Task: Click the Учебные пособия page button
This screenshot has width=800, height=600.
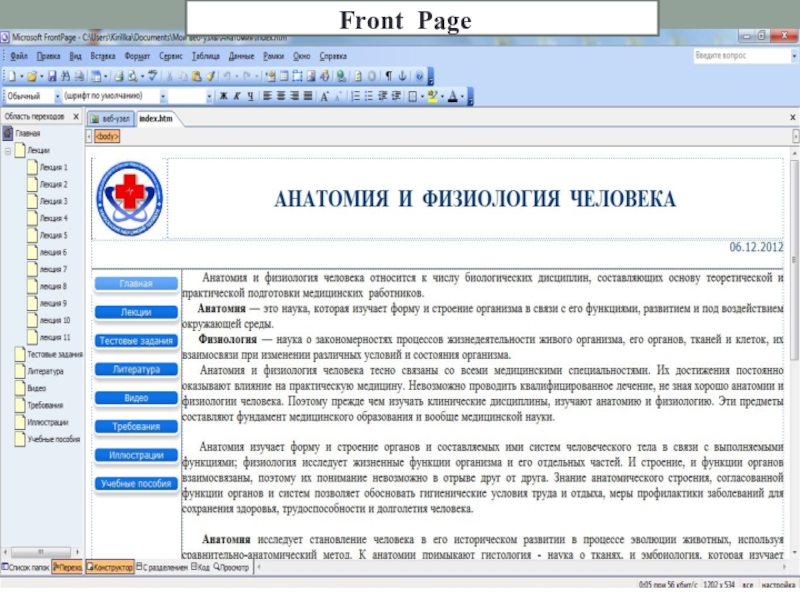Action: [x=136, y=484]
